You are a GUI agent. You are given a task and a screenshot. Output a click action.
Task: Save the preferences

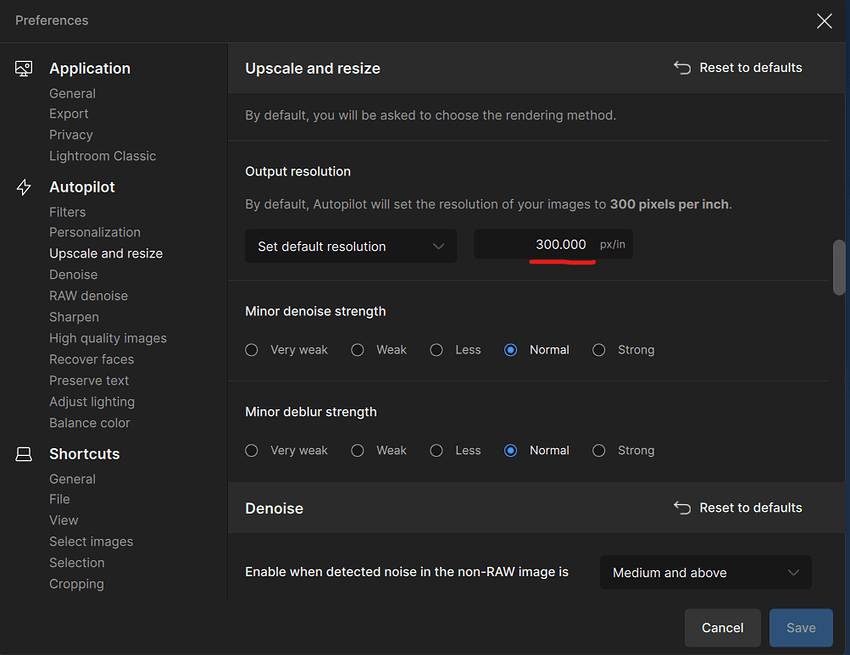[801, 628]
